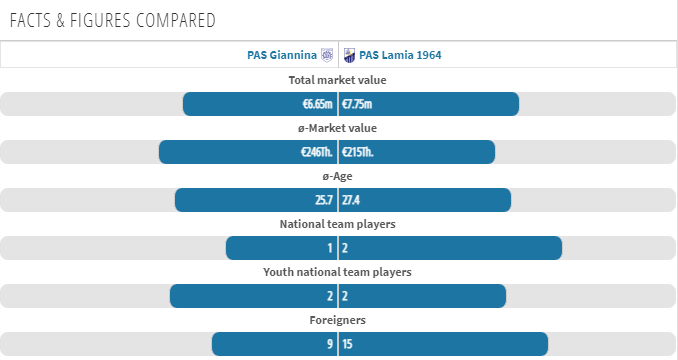Image resolution: width=678 pixels, height=360 pixels.
Task: Click the €6.65m total market value bar
Action: (260, 104)
